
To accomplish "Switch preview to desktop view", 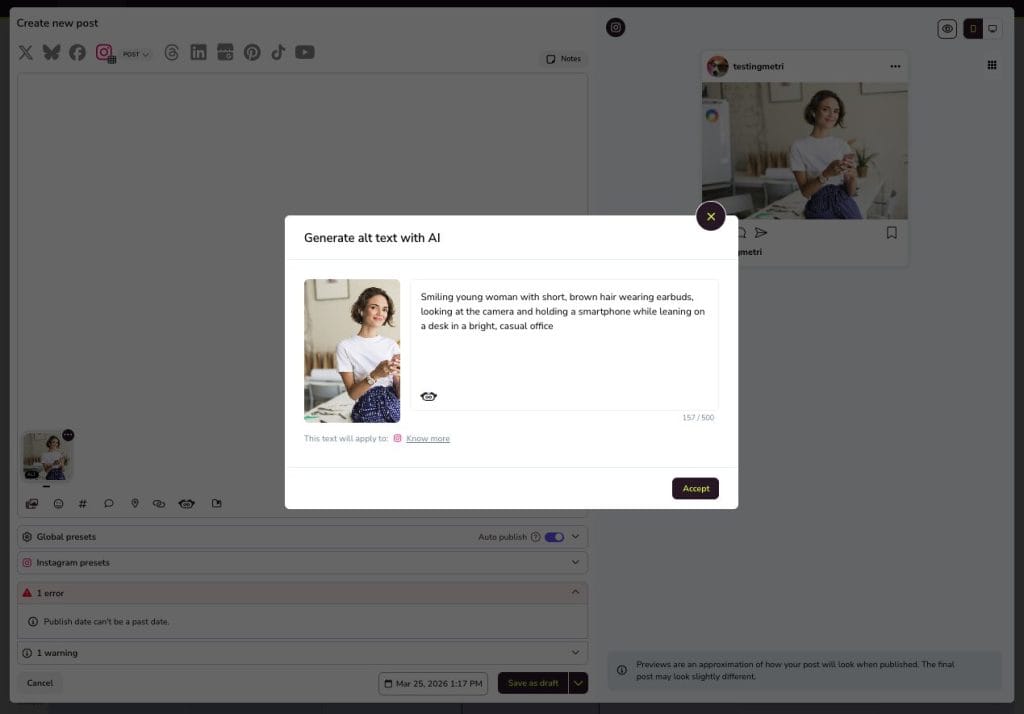I will tap(993, 29).
